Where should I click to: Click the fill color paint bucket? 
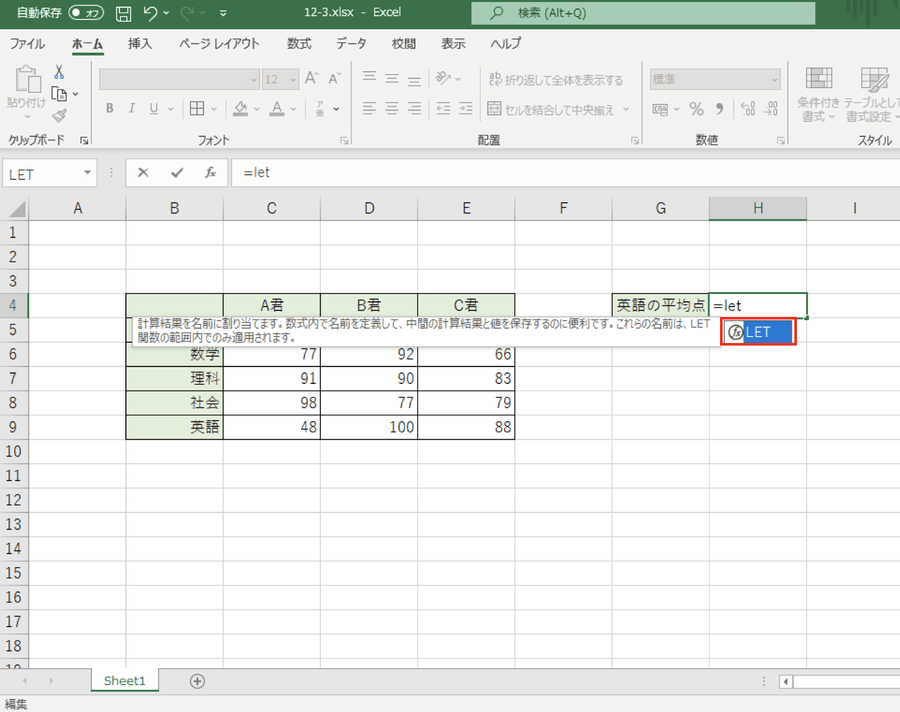[x=241, y=108]
